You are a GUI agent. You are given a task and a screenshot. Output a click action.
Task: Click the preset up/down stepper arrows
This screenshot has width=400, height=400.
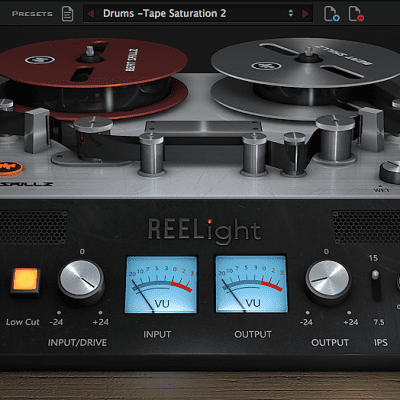[291, 13]
